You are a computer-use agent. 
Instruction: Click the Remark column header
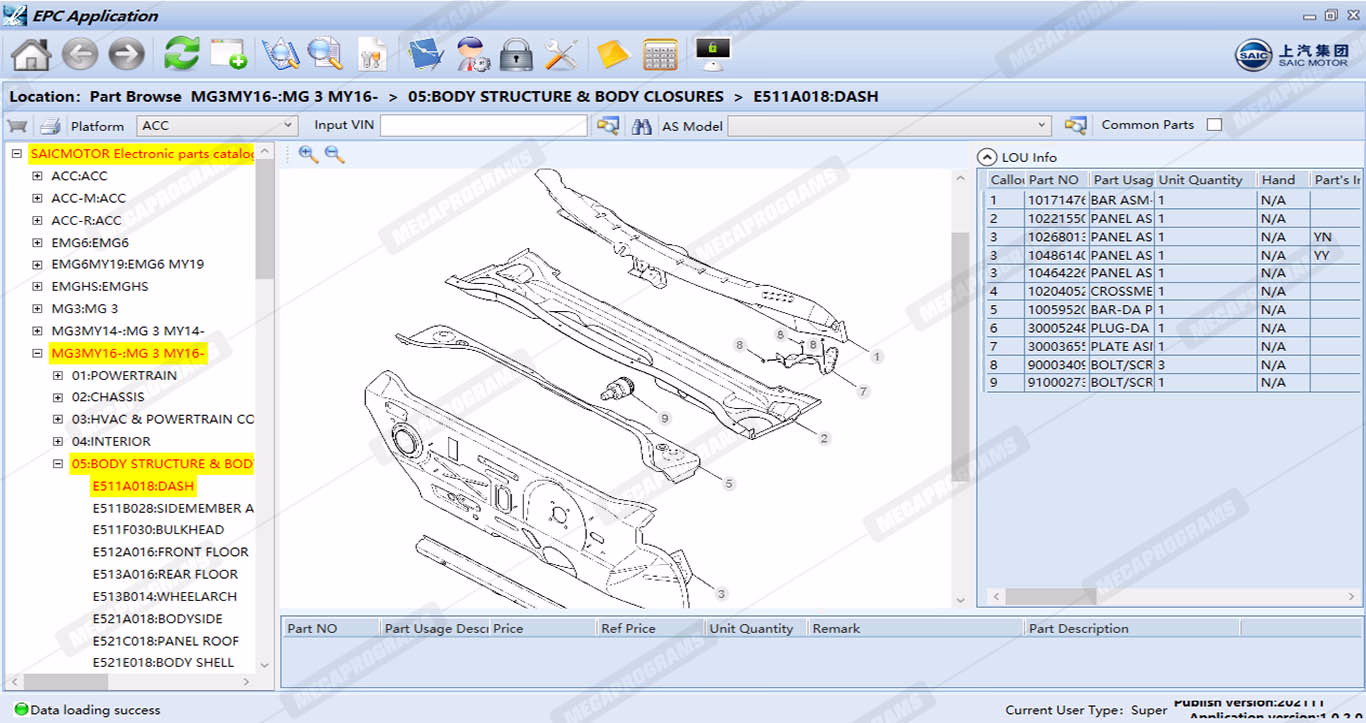coord(915,628)
